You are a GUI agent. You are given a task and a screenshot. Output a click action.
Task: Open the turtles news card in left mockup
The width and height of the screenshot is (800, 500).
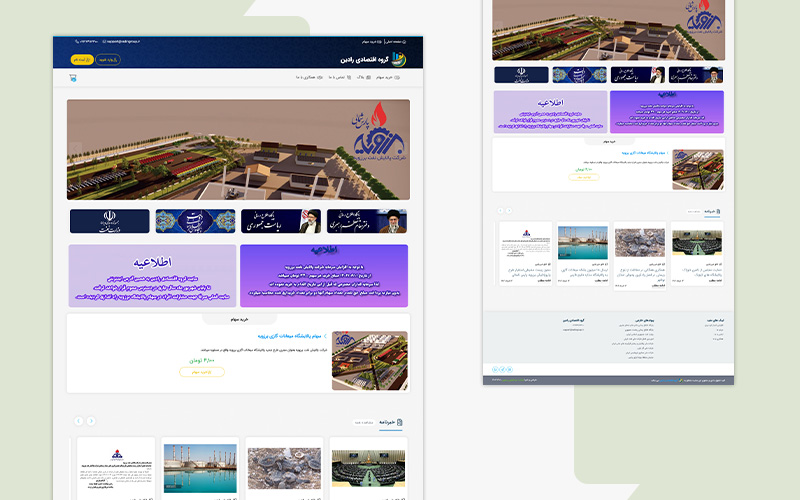click(x=284, y=468)
